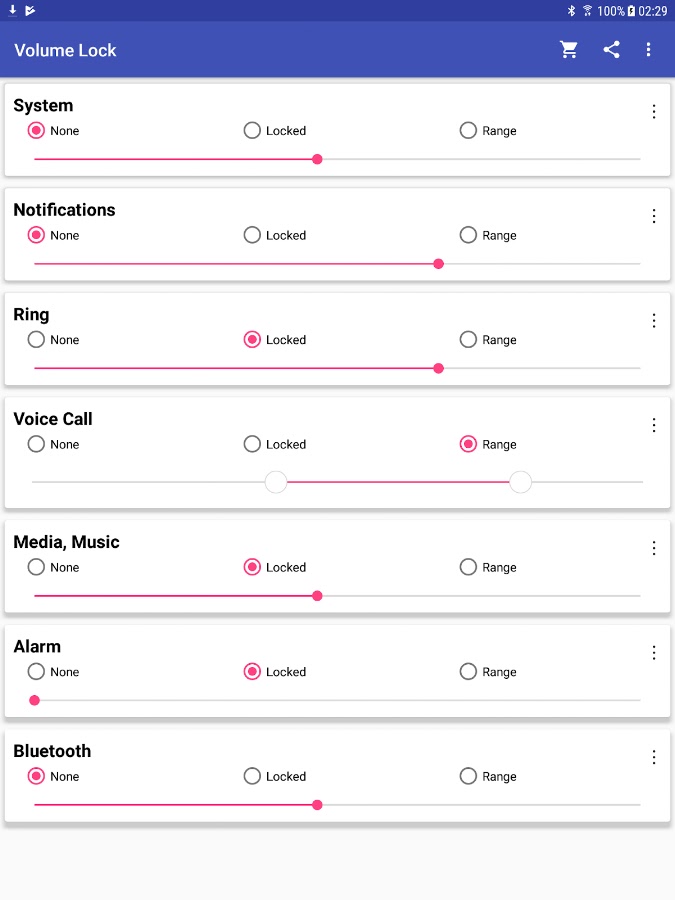Click Voice Call range upper handle
Image resolution: width=675 pixels, height=900 pixels.
coord(520,483)
